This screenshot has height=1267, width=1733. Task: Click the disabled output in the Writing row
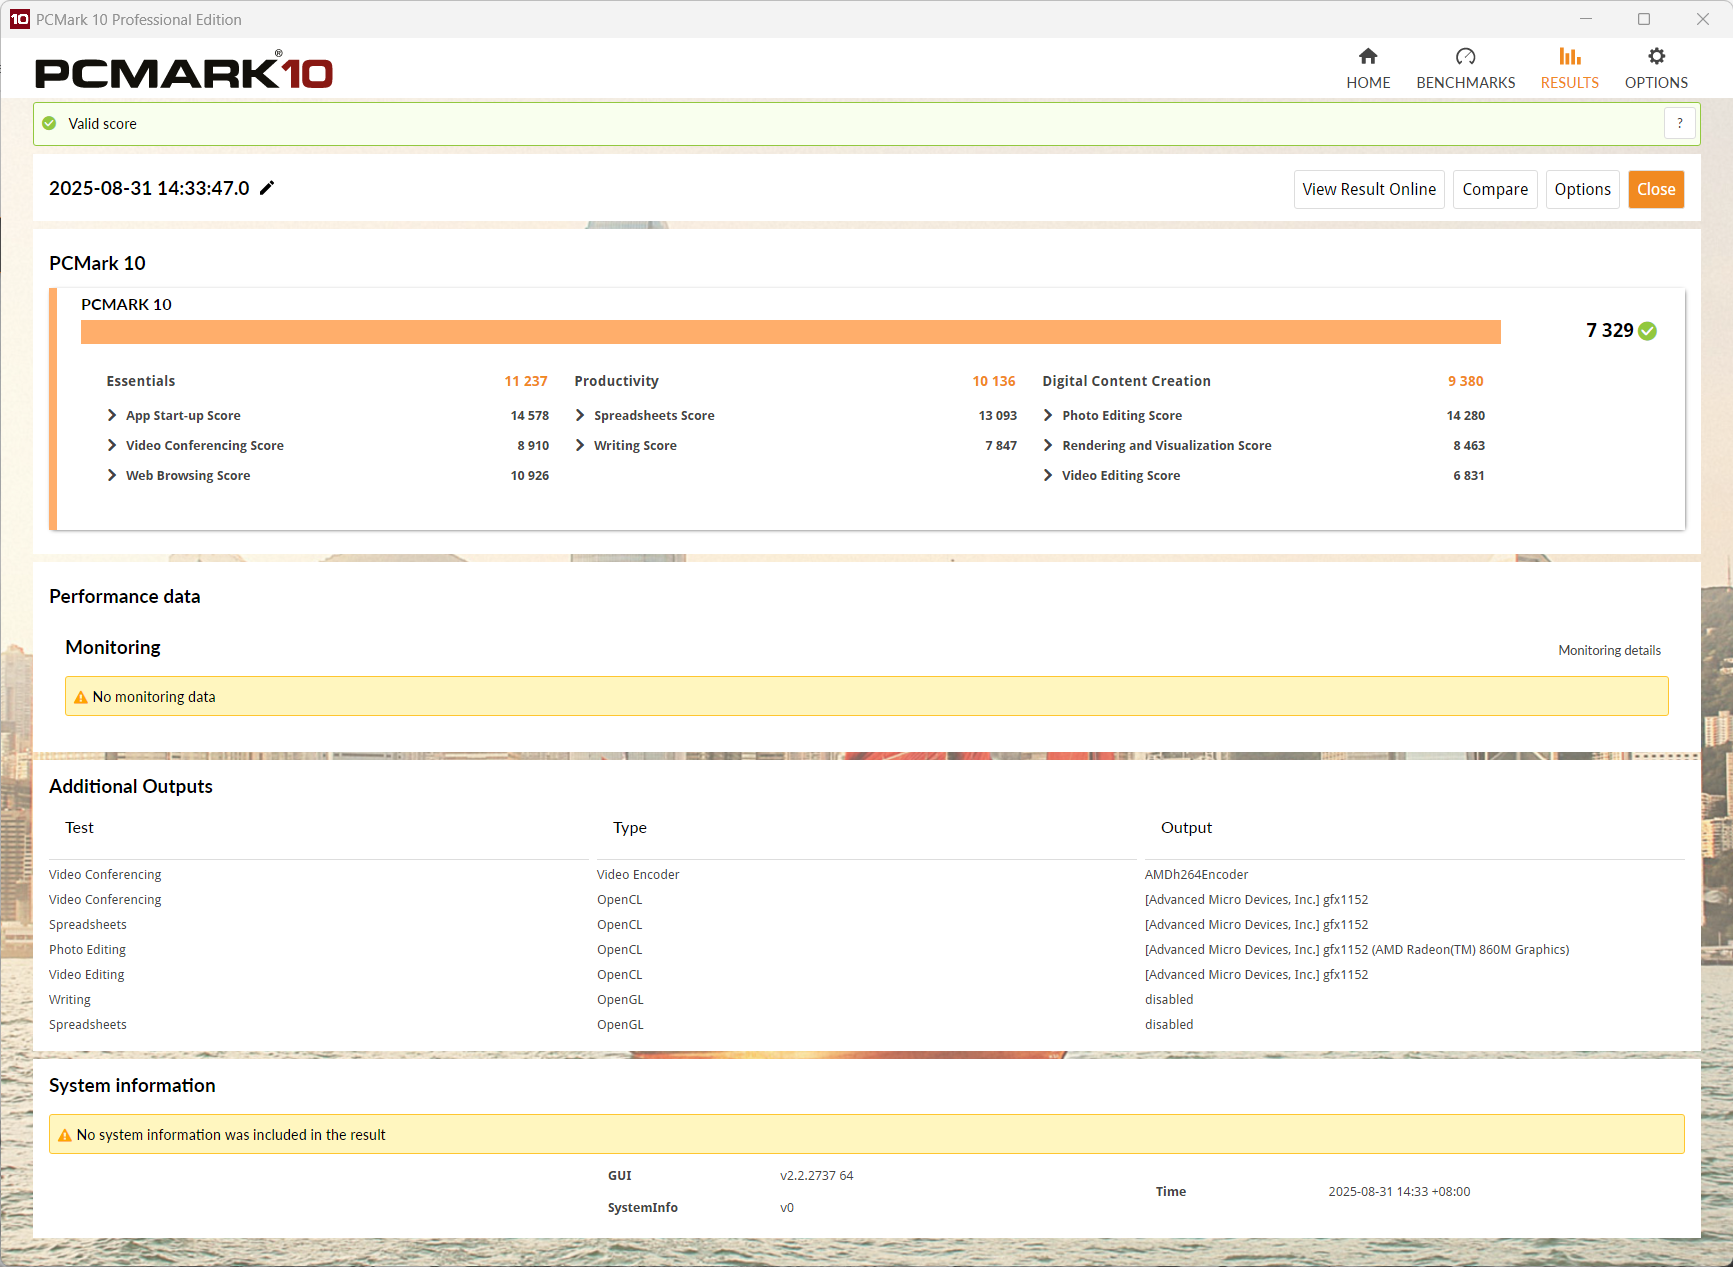(1169, 1000)
